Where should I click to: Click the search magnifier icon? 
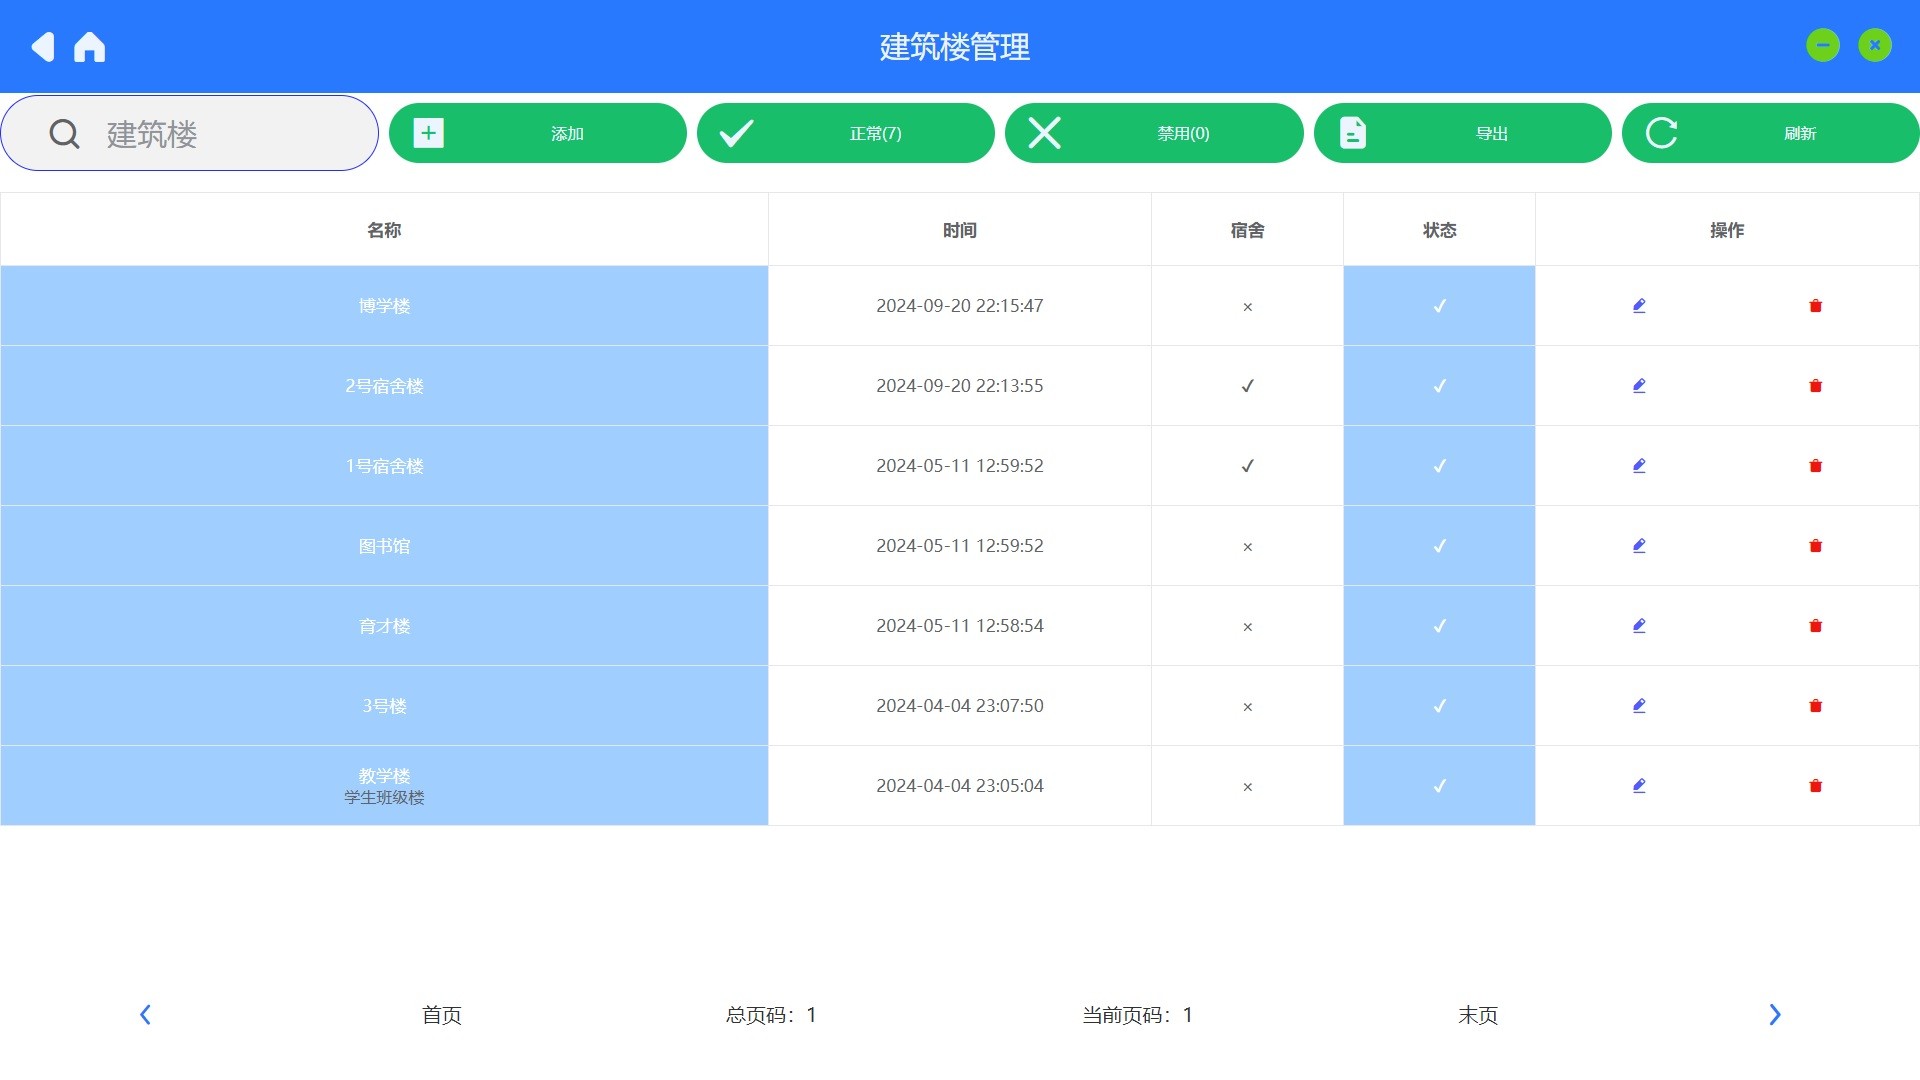(x=64, y=134)
